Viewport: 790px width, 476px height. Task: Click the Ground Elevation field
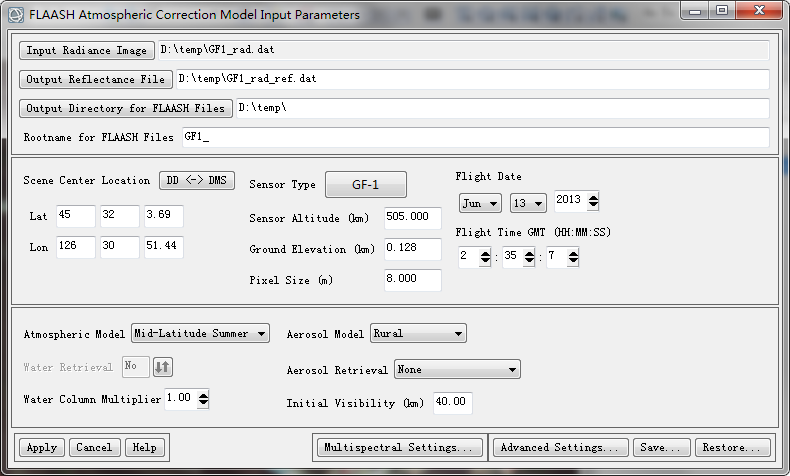(x=413, y=249)
